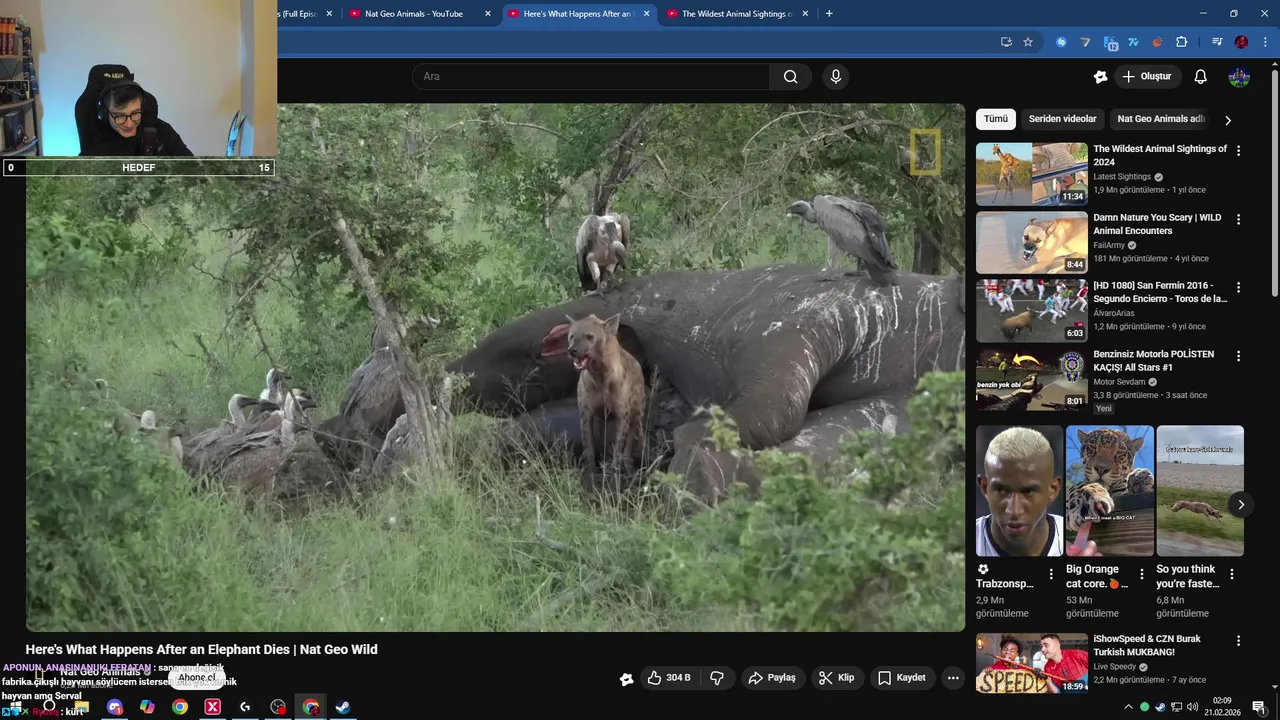Screen dimensions: 1280x720
Task: Click the Paylaş share button
Action: coord(772,678)
